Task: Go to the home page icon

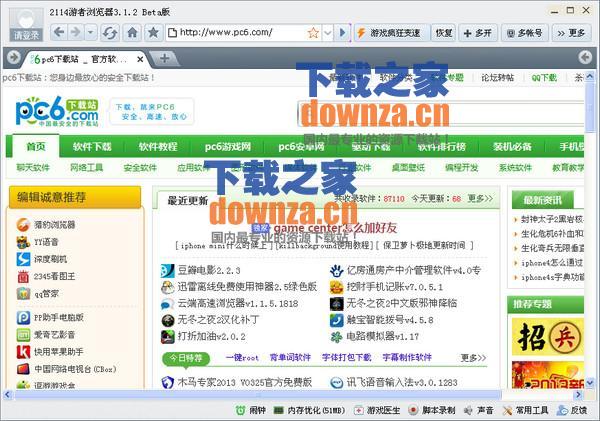Action: click(132, 33)
